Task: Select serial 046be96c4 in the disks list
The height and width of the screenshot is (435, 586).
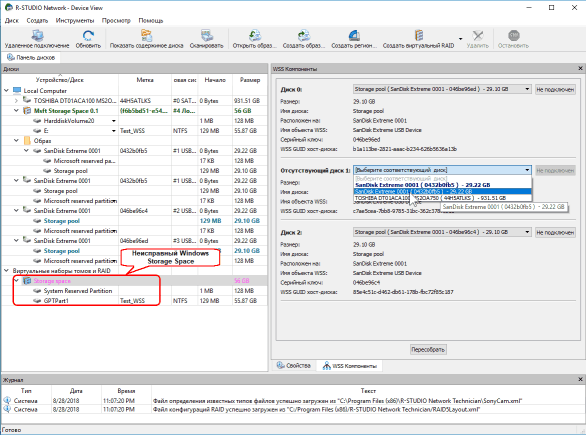Action: [133, 211]
